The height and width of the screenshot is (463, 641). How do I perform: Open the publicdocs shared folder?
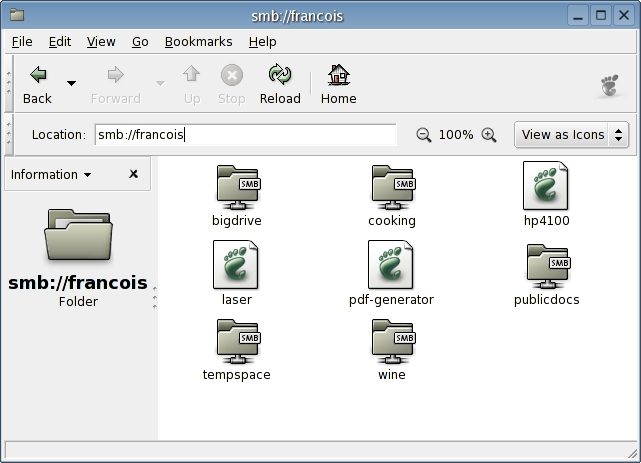(546, 266)
